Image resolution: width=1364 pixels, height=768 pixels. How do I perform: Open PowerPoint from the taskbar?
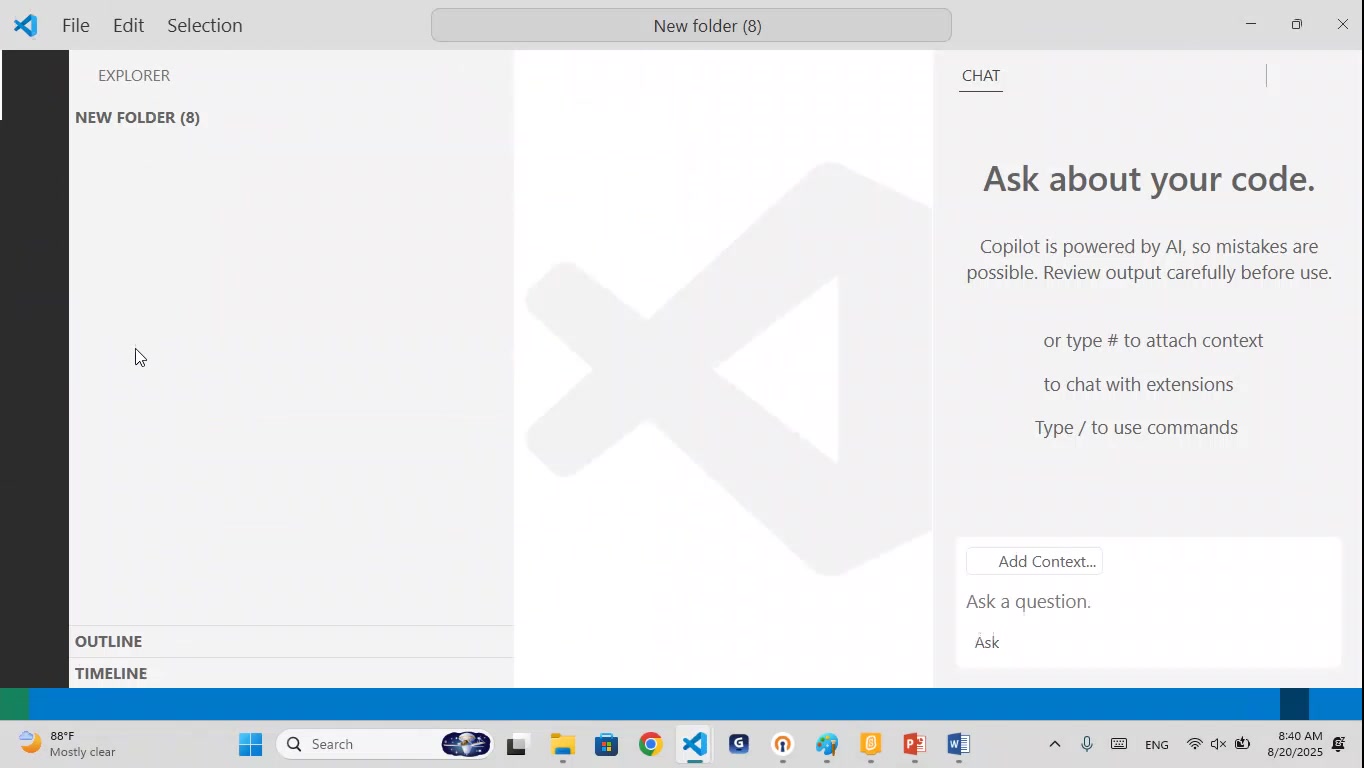[915, 744]
